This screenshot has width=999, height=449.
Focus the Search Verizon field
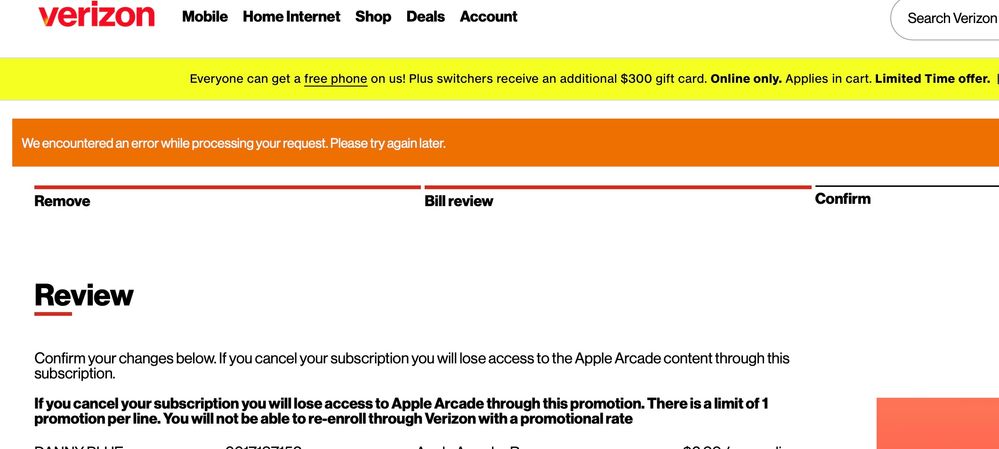point(945,18)
